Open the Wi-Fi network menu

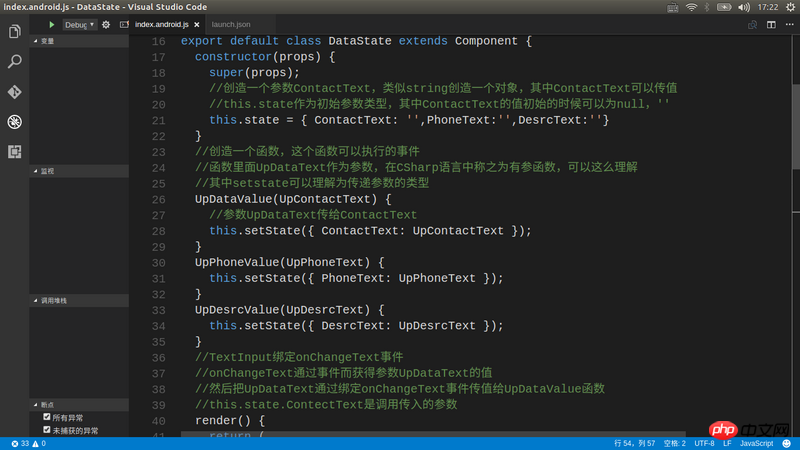click(691, 7)
